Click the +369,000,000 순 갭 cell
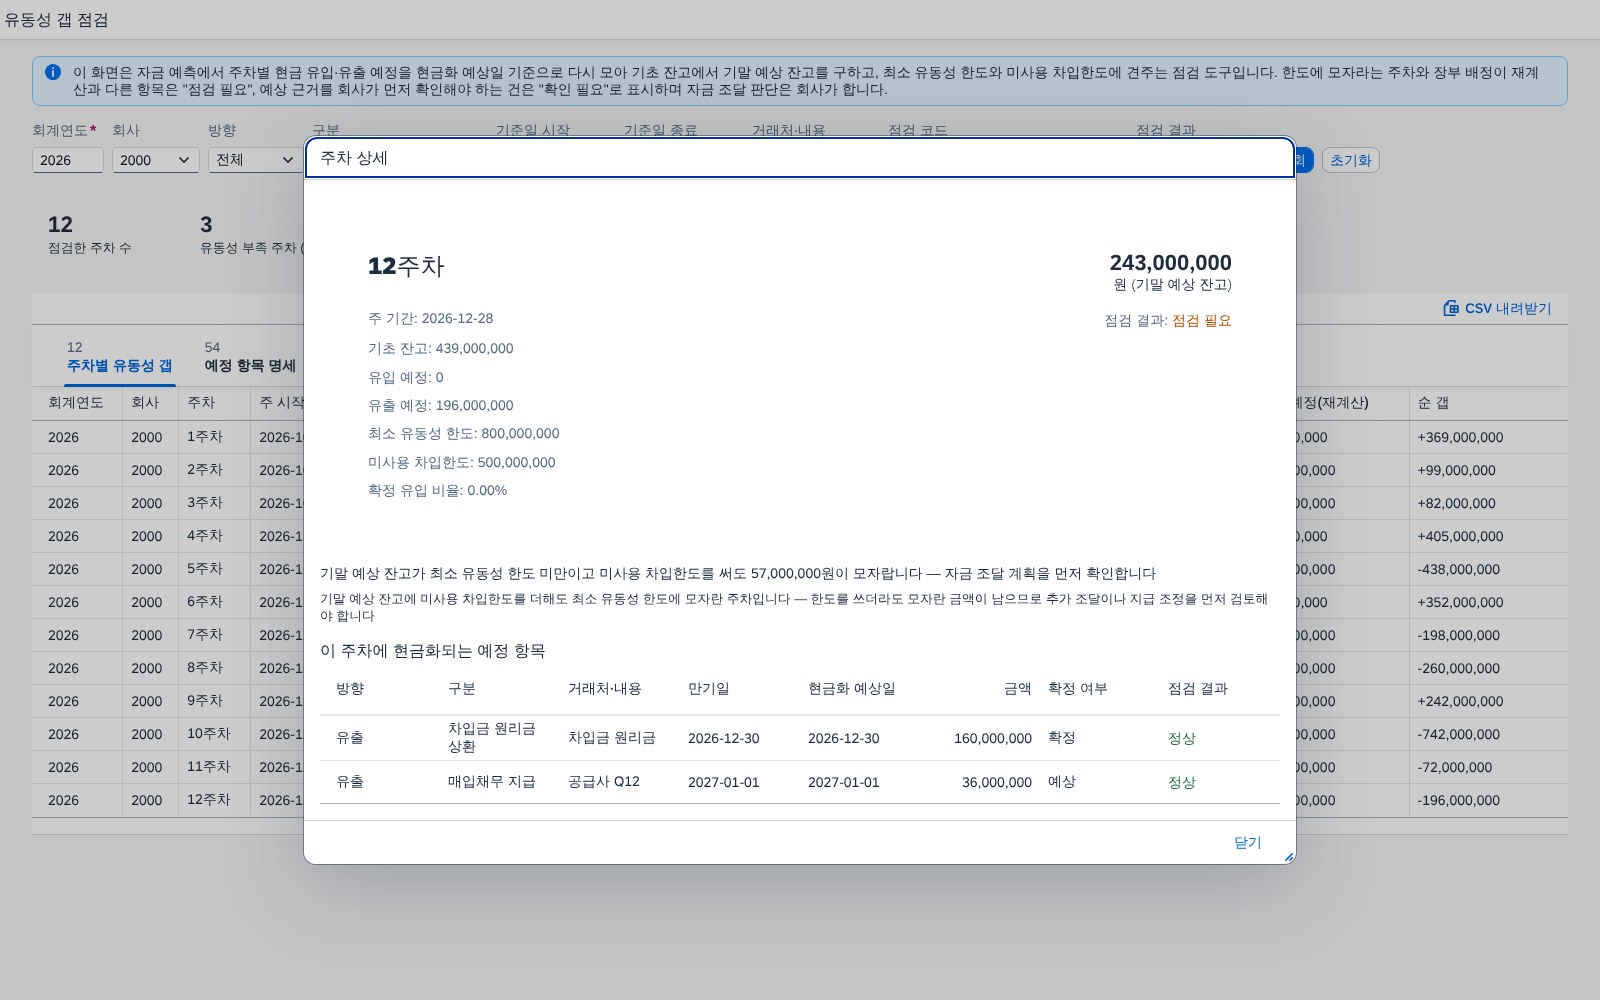 tap(1460, 437)
